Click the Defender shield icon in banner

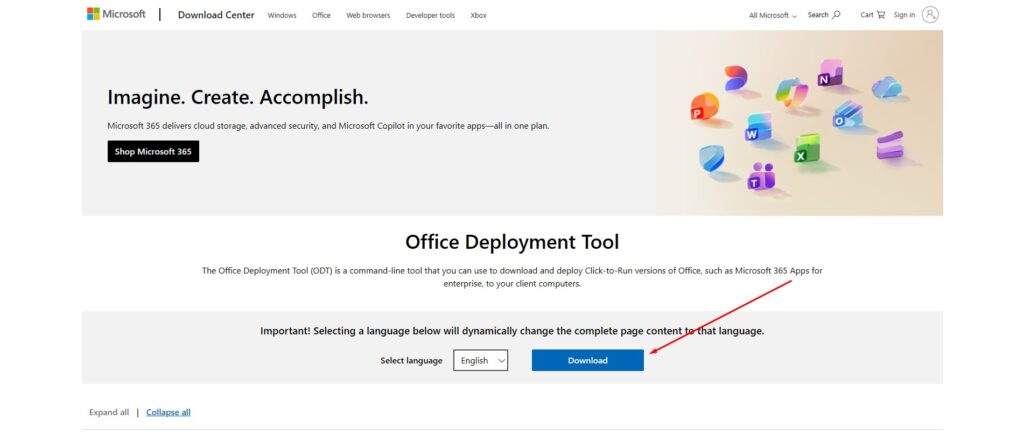coord(711,159)
